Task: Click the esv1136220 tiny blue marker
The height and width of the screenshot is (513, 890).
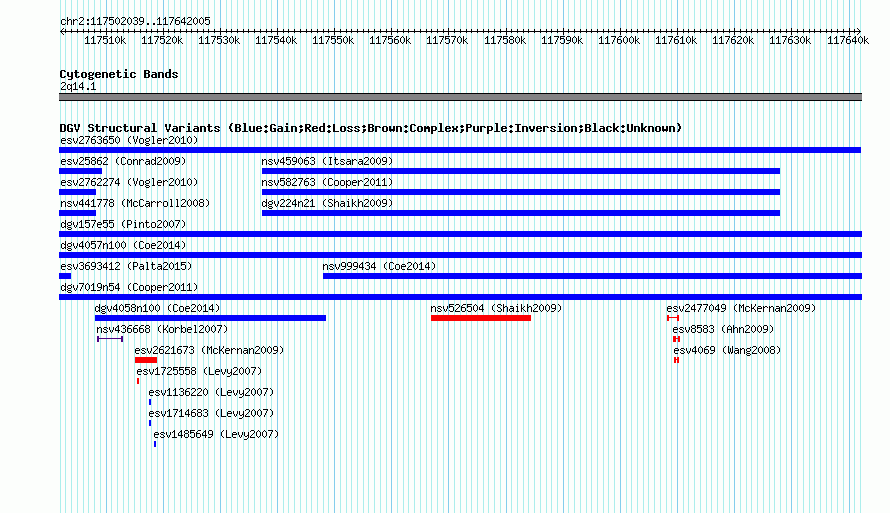Action: pyautogui.click(x=150, y=402)
